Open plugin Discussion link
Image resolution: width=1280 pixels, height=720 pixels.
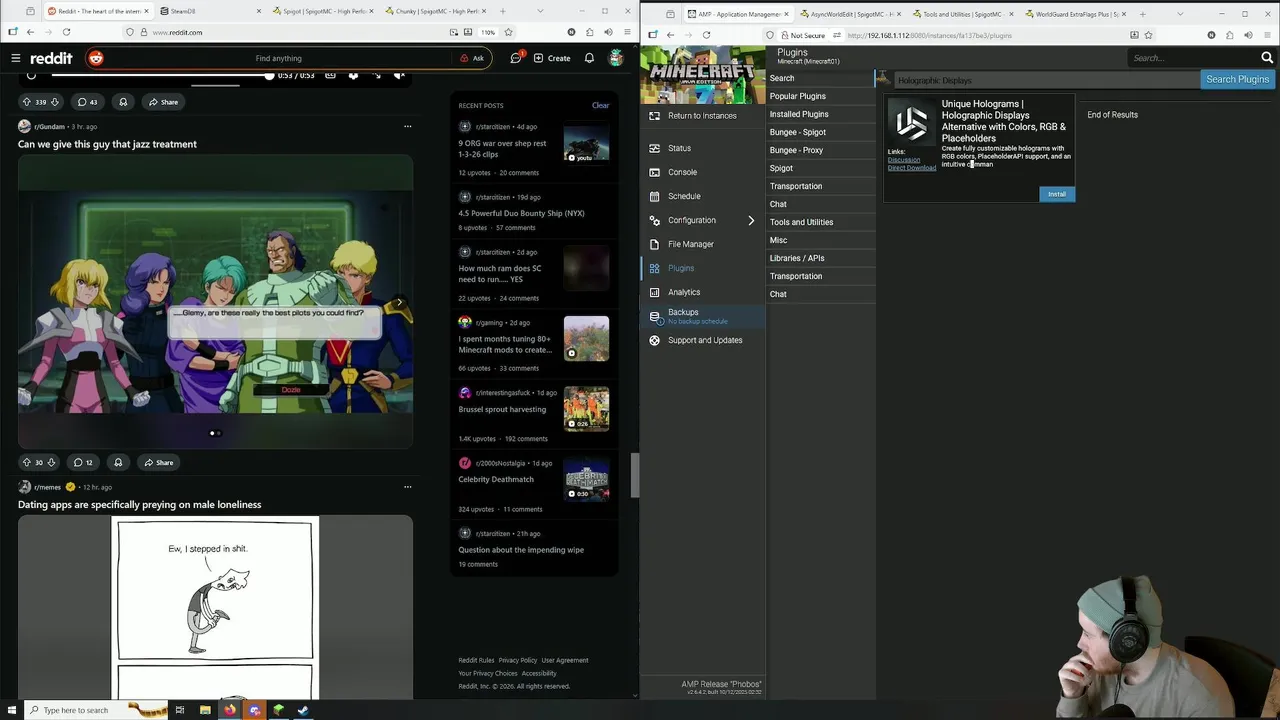click(x=904, y=160)
